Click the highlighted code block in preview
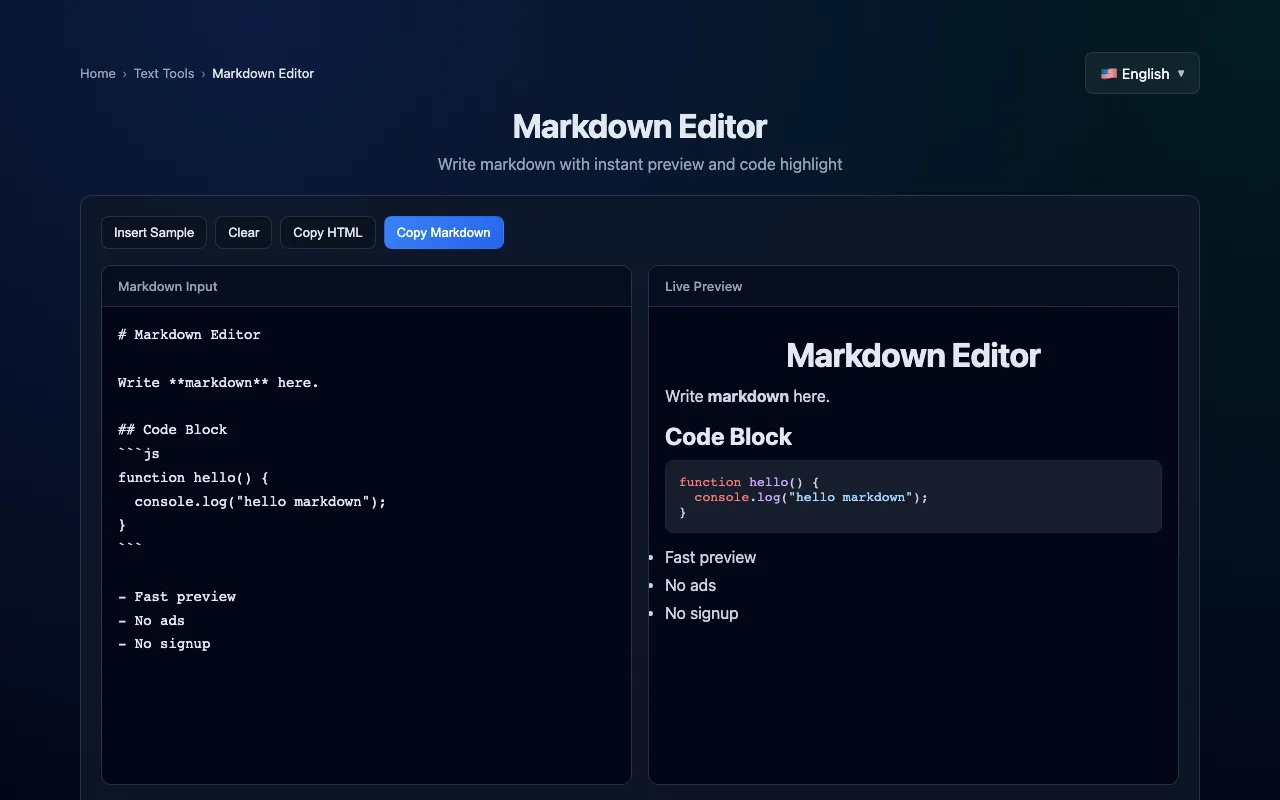 [x=913, y=496]
